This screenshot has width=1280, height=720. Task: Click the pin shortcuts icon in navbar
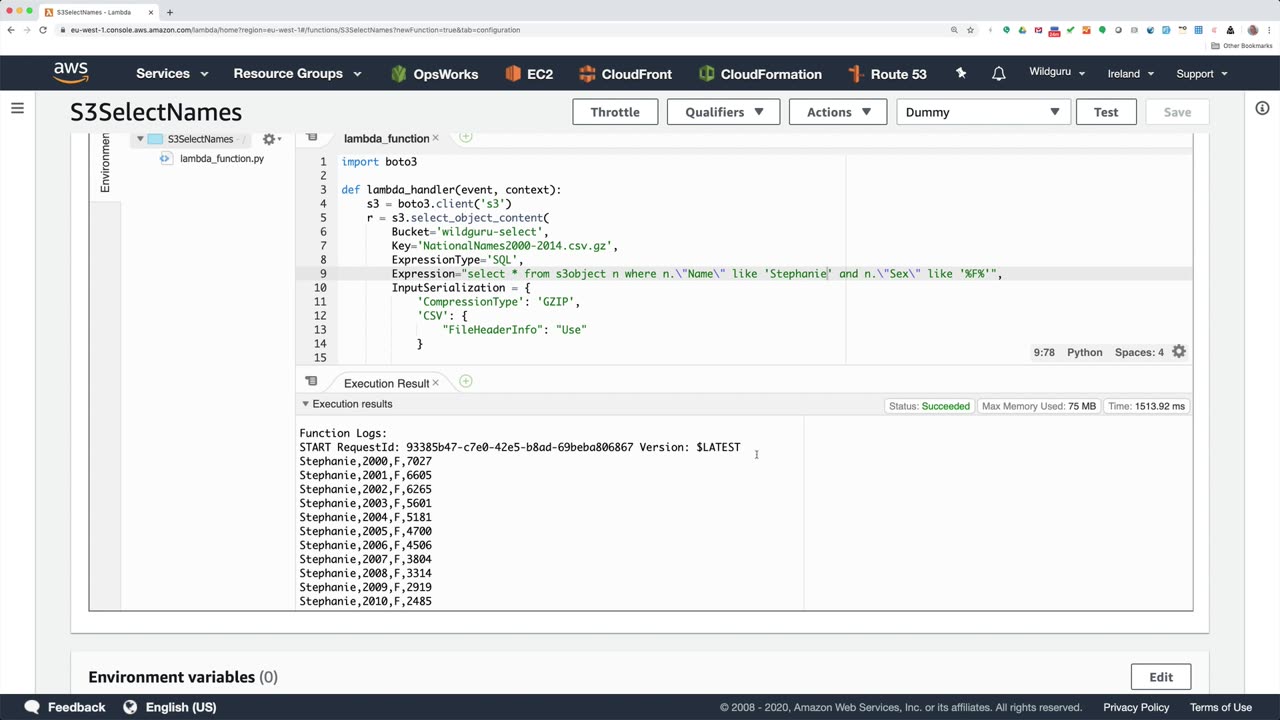[x=961, y=74]
